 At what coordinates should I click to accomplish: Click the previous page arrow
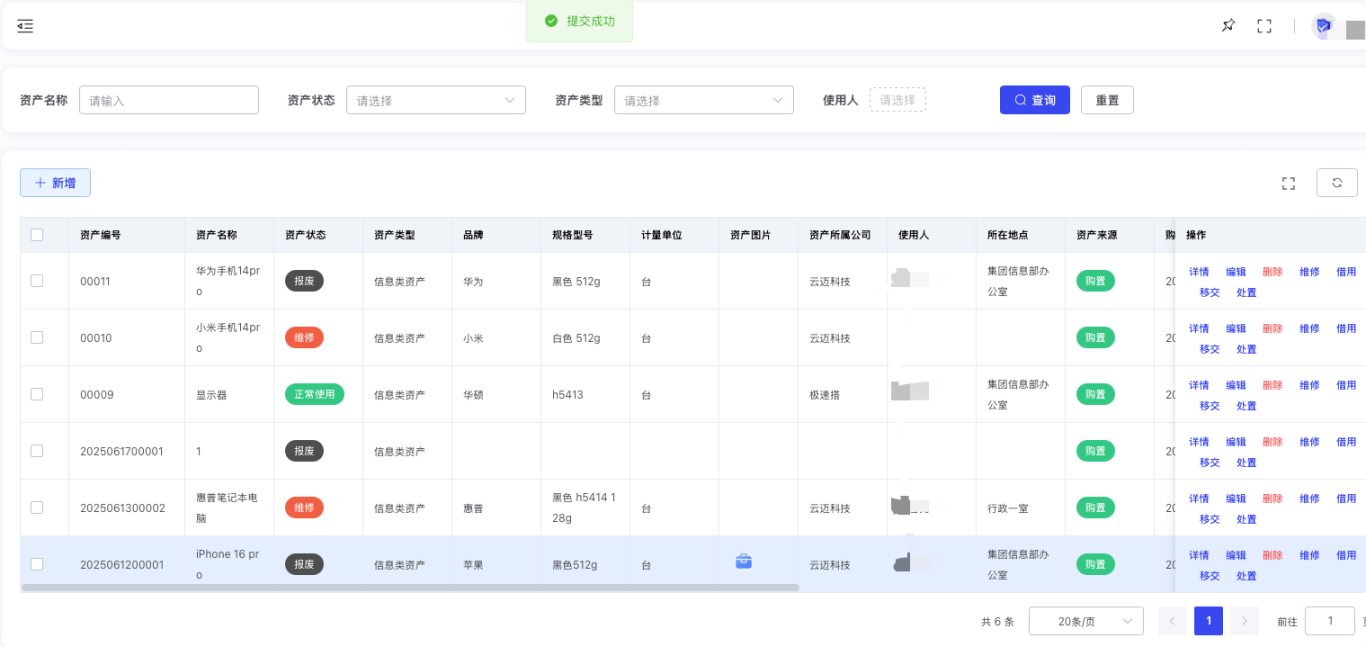coord(1172,621)
